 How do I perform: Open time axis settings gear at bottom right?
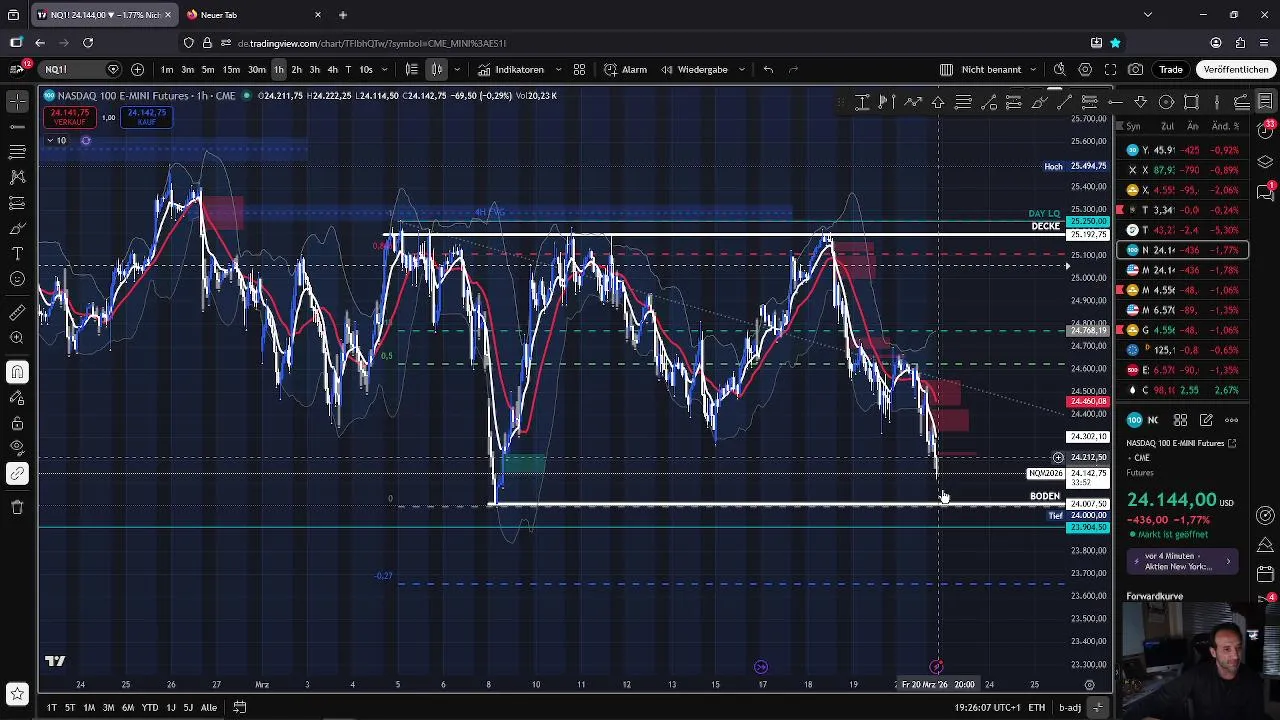pyautogui.click(x=1090, y=685)
